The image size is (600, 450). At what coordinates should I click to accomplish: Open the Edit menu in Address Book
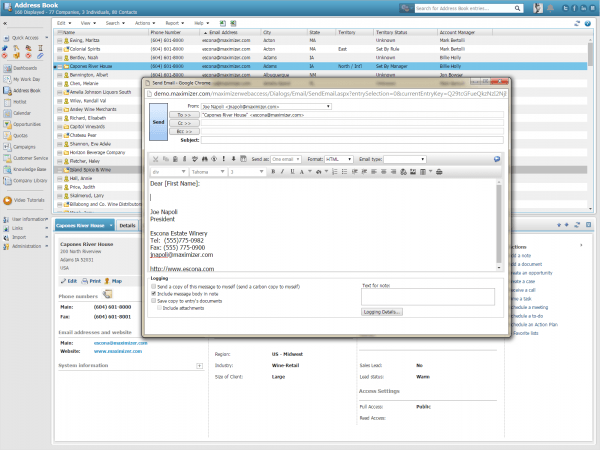[64, 23]
